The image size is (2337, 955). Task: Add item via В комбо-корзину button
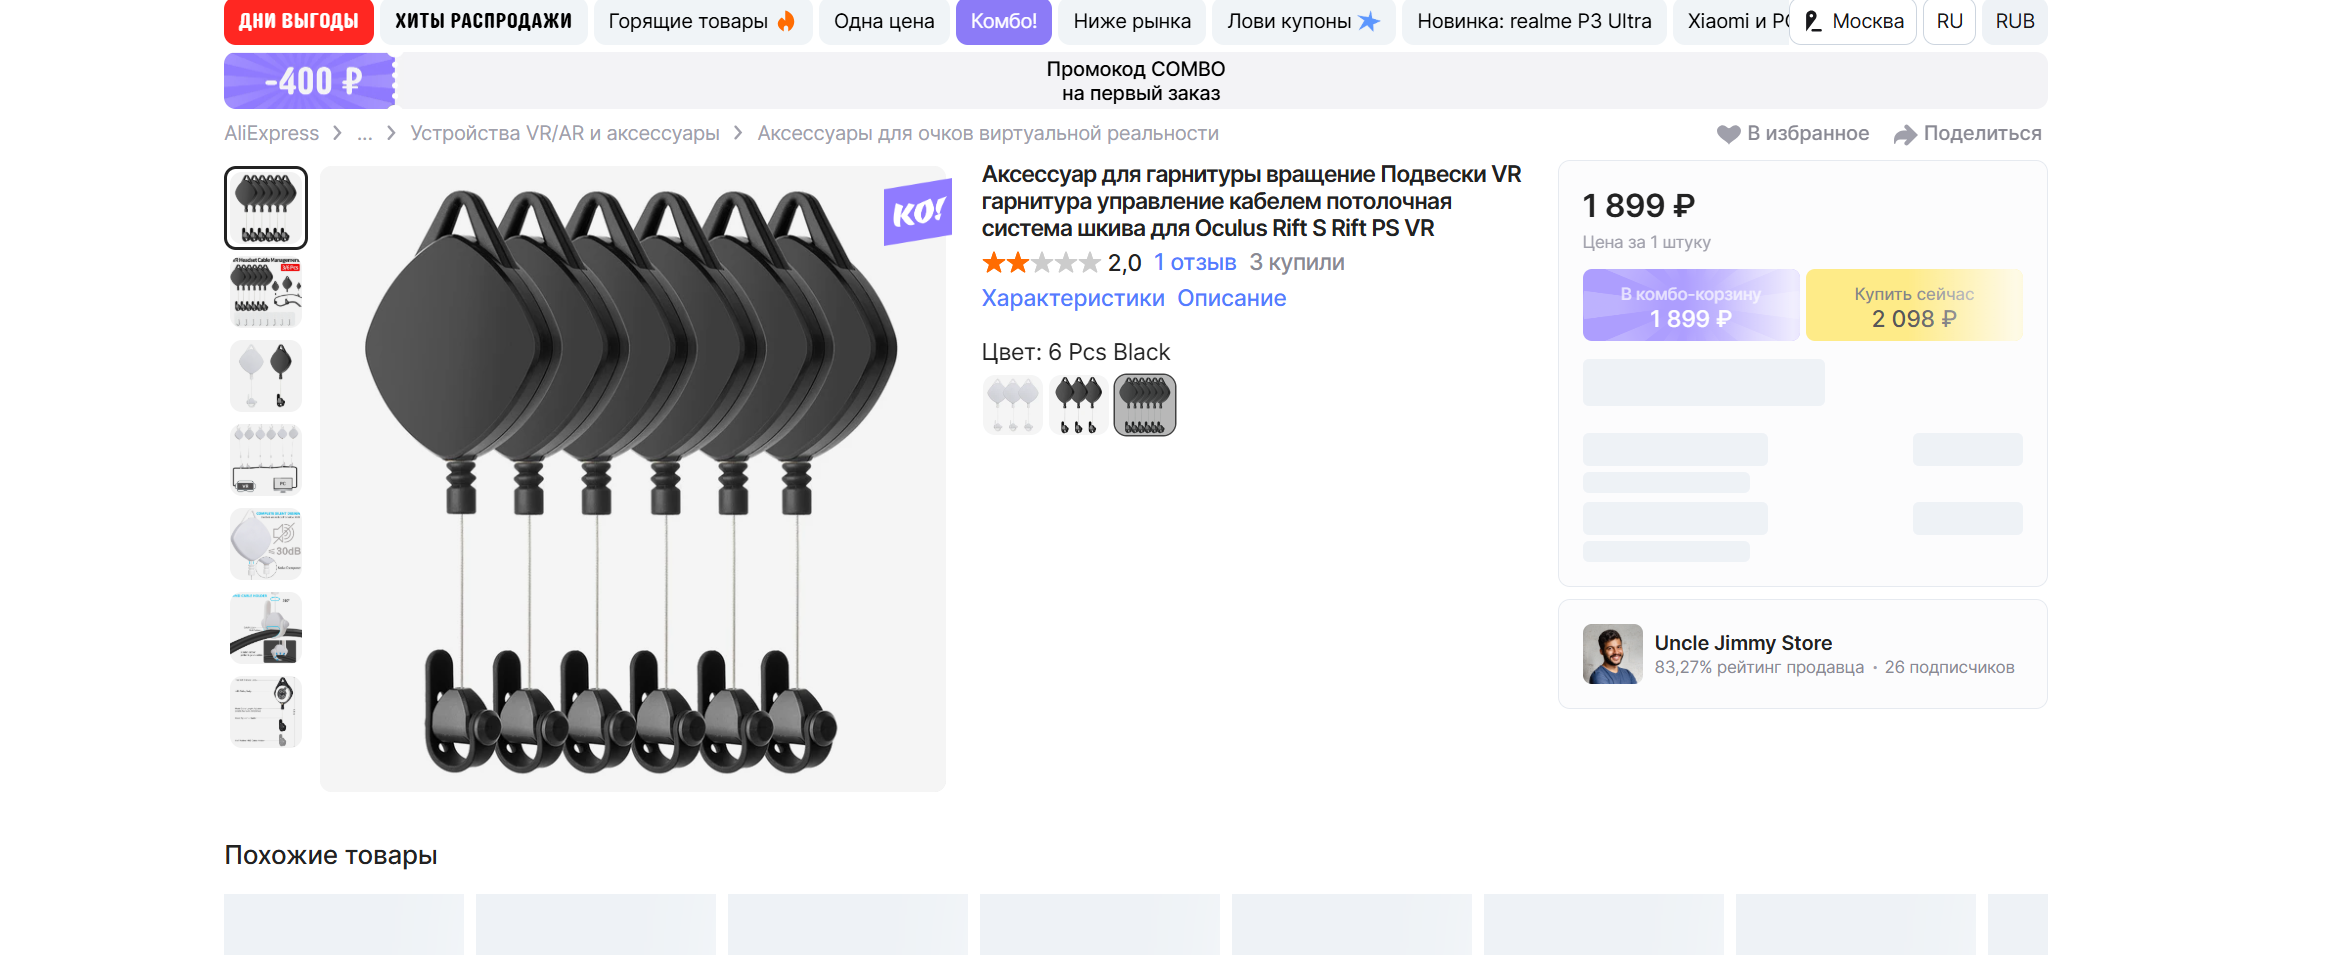coord(1690,305)
